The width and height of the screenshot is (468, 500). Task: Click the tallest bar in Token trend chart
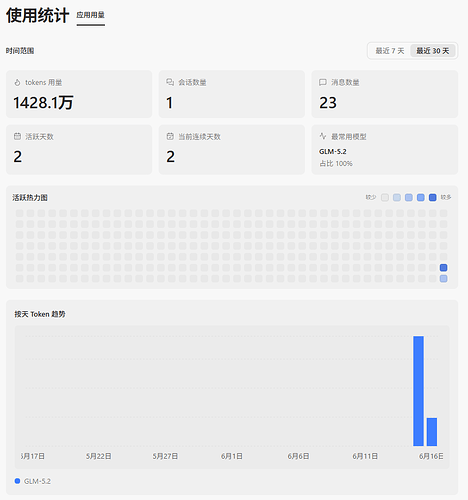click(x=418, y=391)
